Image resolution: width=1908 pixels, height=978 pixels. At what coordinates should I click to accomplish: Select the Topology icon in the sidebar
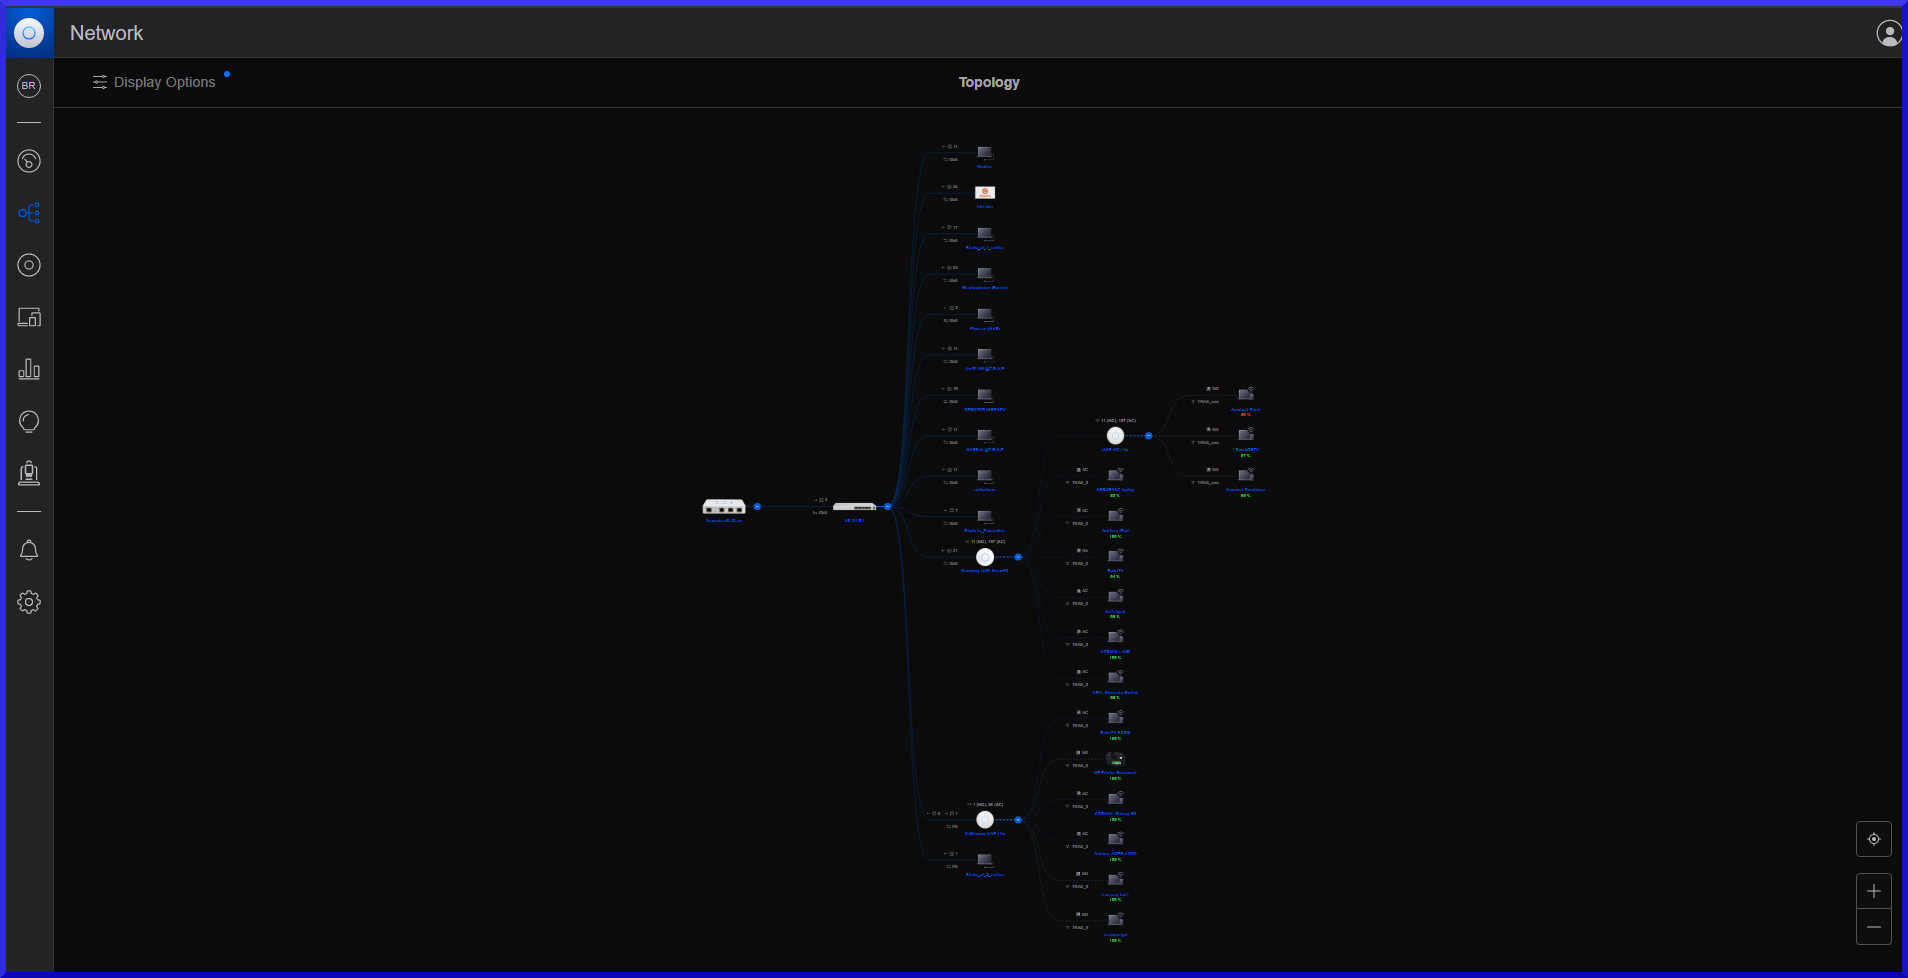(29, 213)
